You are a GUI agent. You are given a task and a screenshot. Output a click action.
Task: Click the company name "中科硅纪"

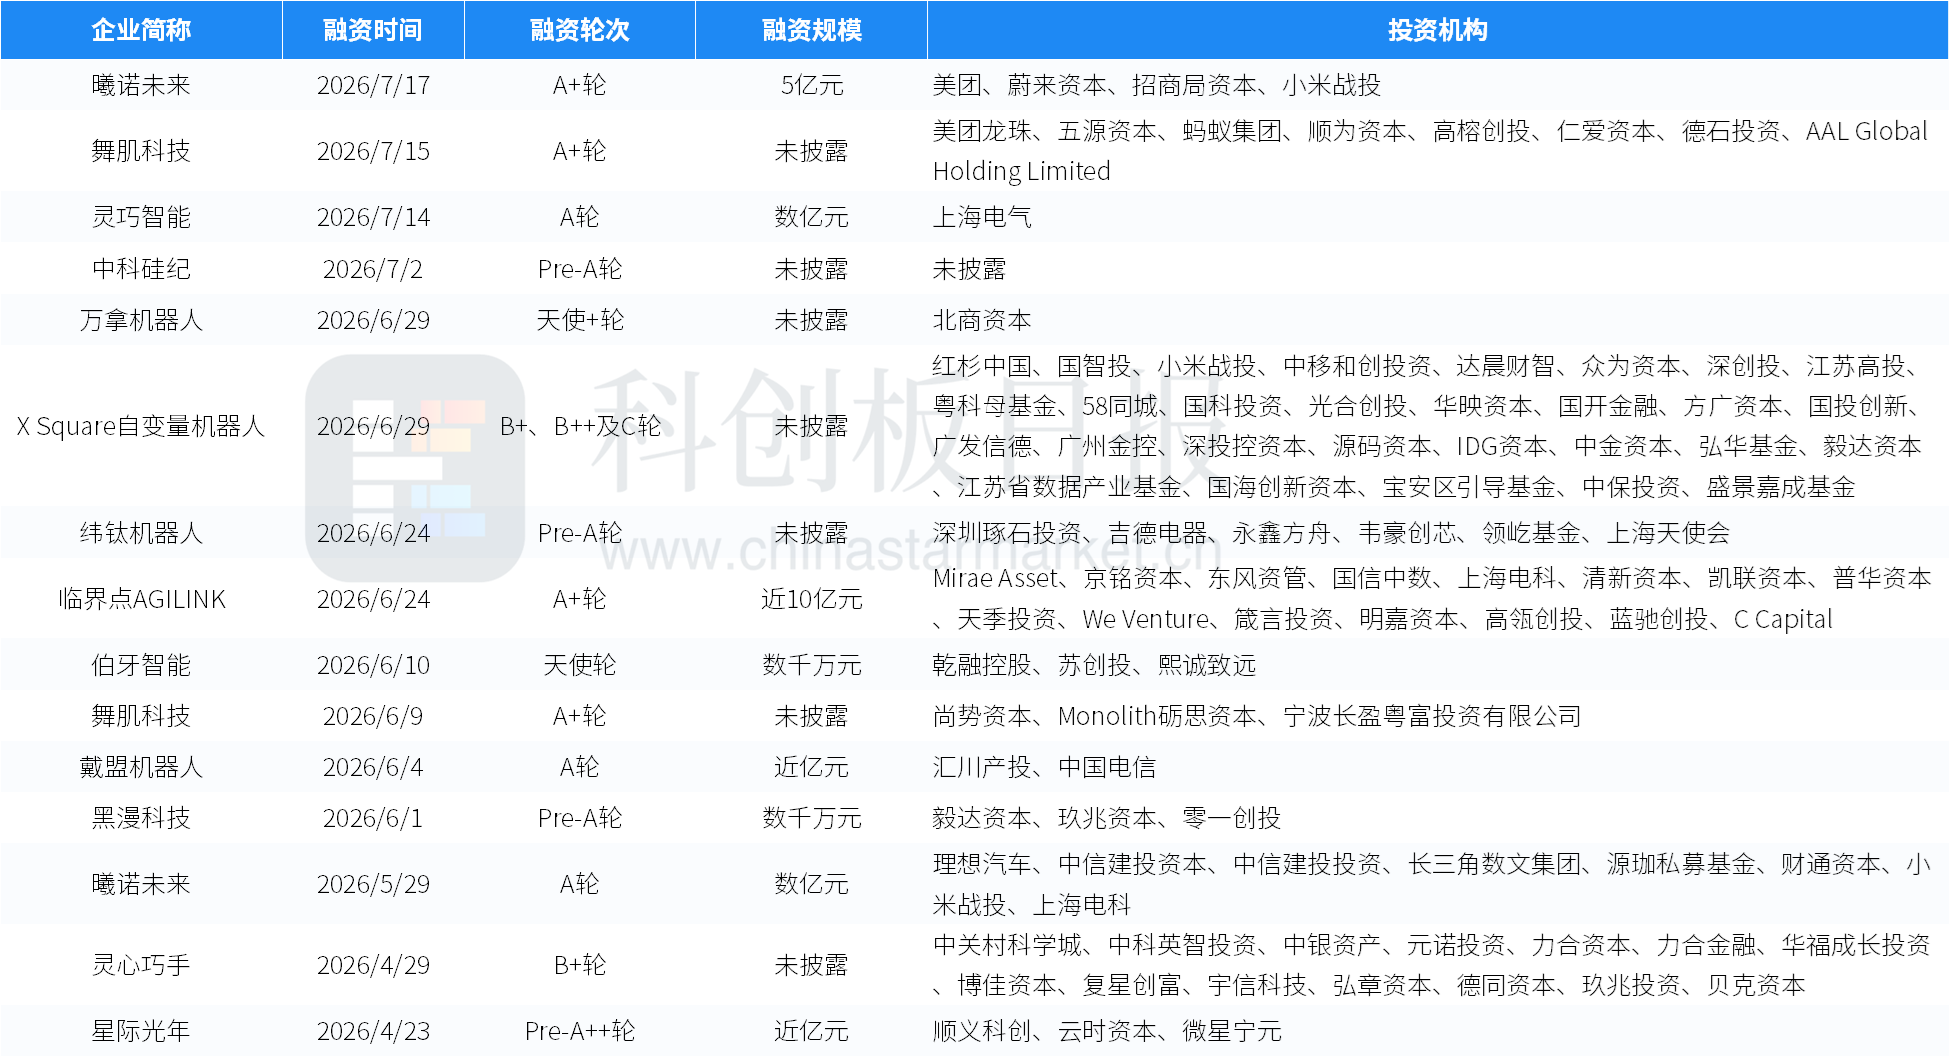[x=141, y=269]
